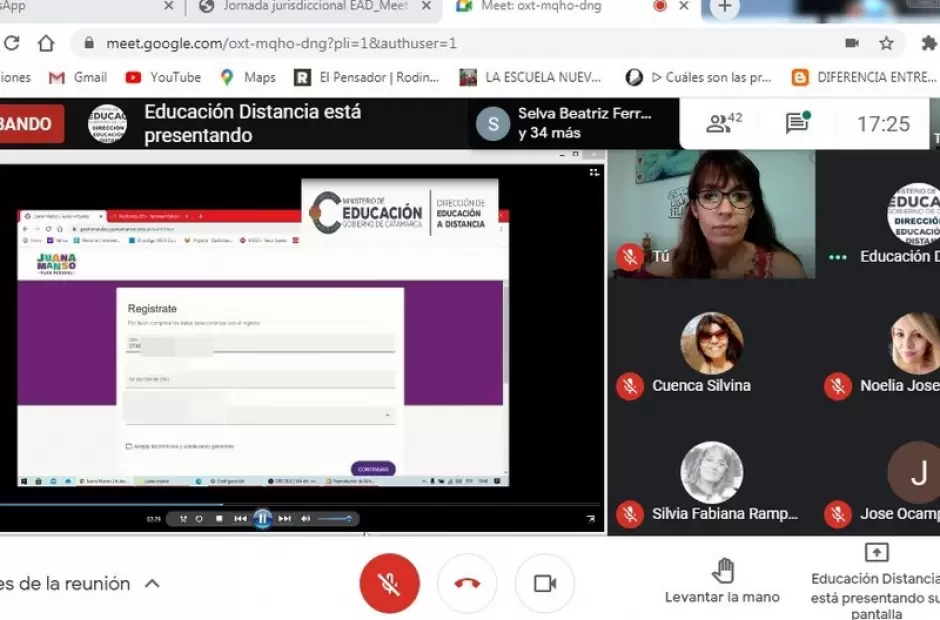Open a new browser tab
940x620 pixels.
[x=724, y=7]
